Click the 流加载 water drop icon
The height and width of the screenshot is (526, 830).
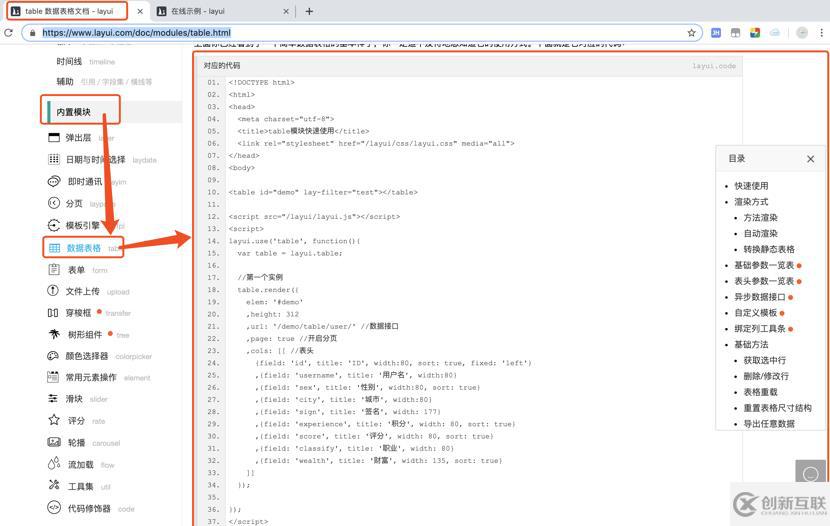click(54, 464)
